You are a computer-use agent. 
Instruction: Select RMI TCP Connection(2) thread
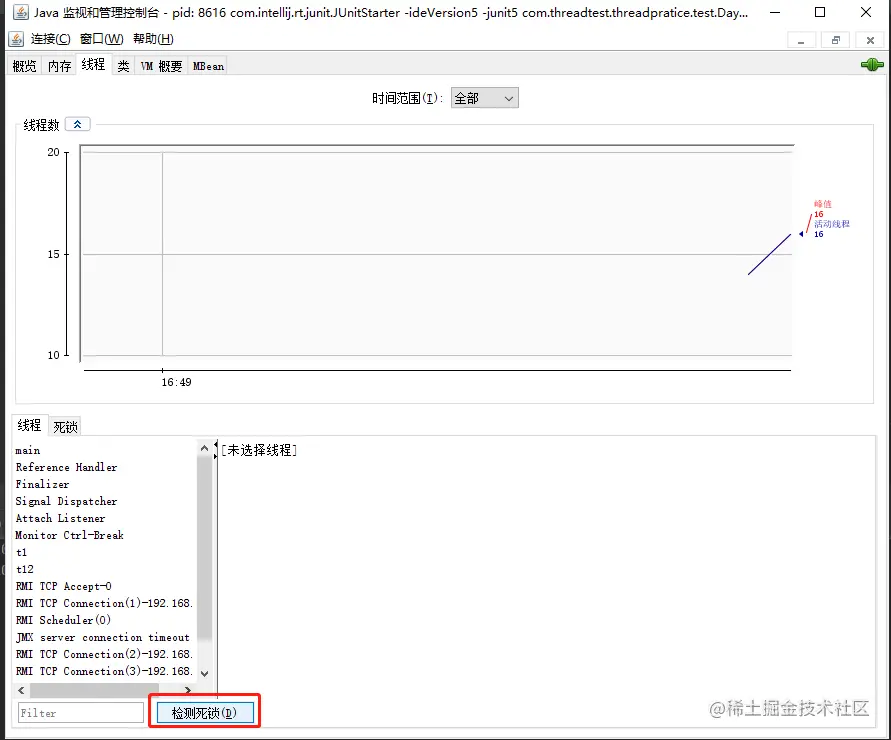point(105,654)
